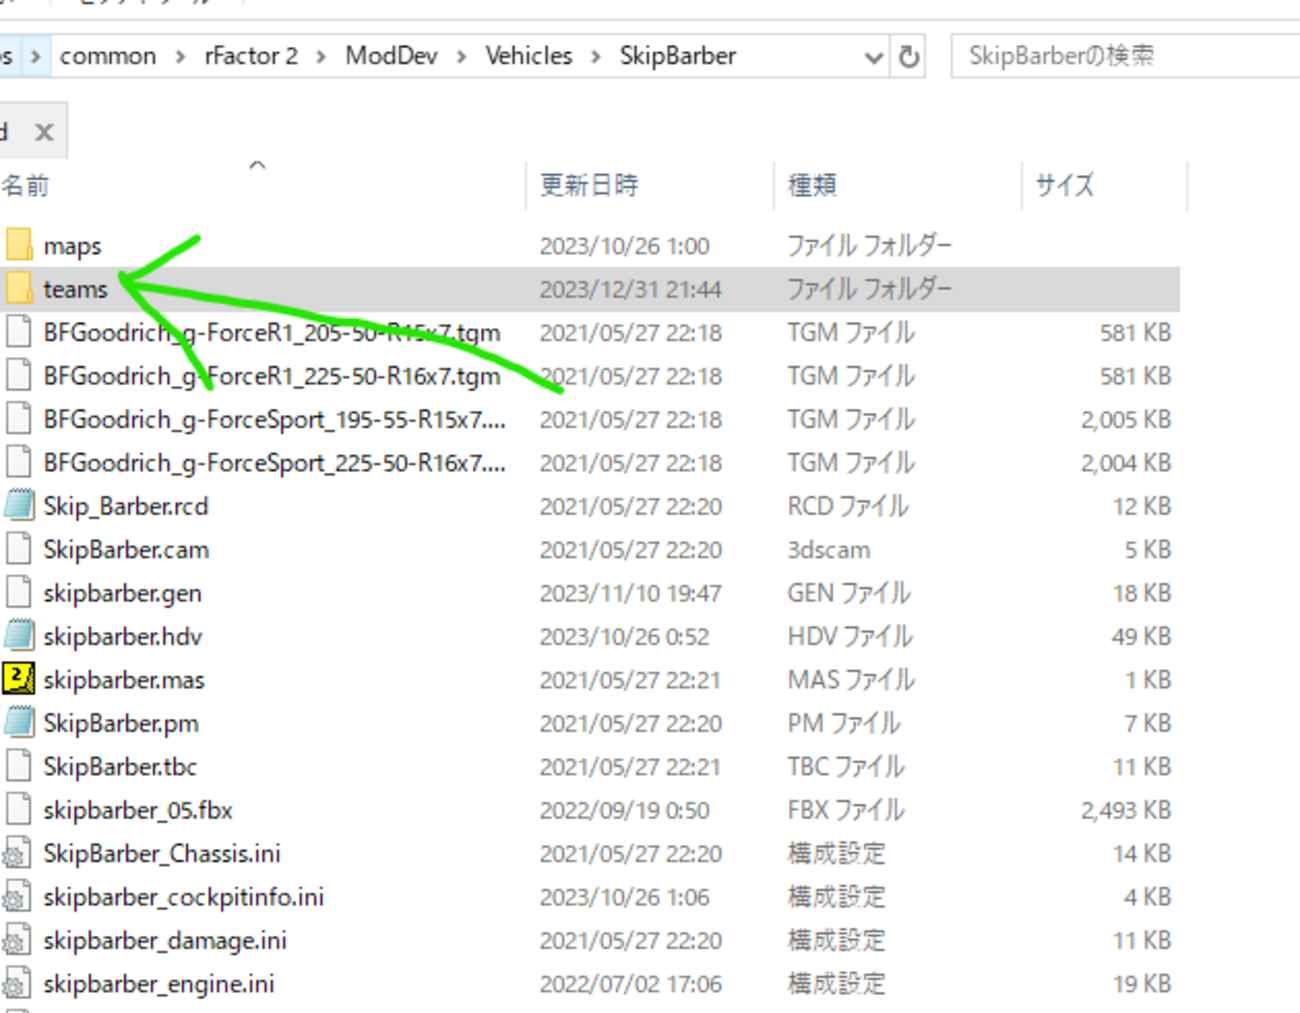Click the Skip_Barber.rcd file icon

(18, 506)
